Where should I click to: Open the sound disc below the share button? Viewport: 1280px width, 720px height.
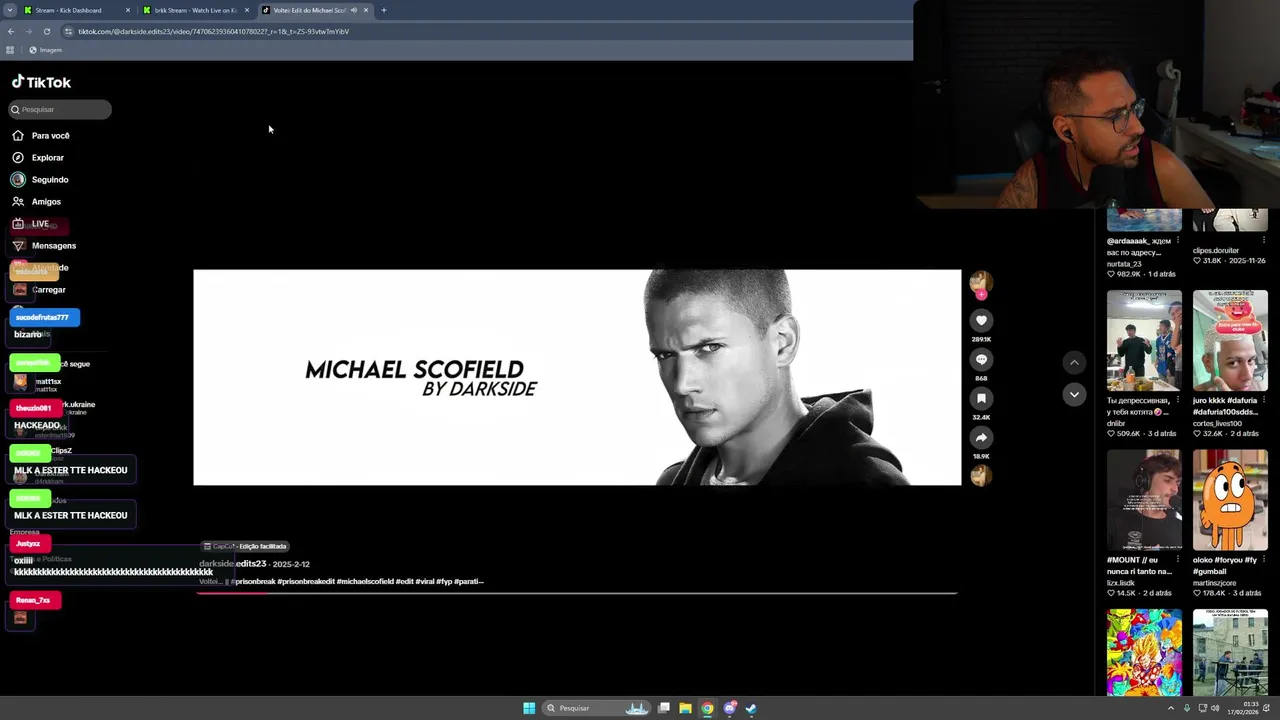click(x=981, y=475)
